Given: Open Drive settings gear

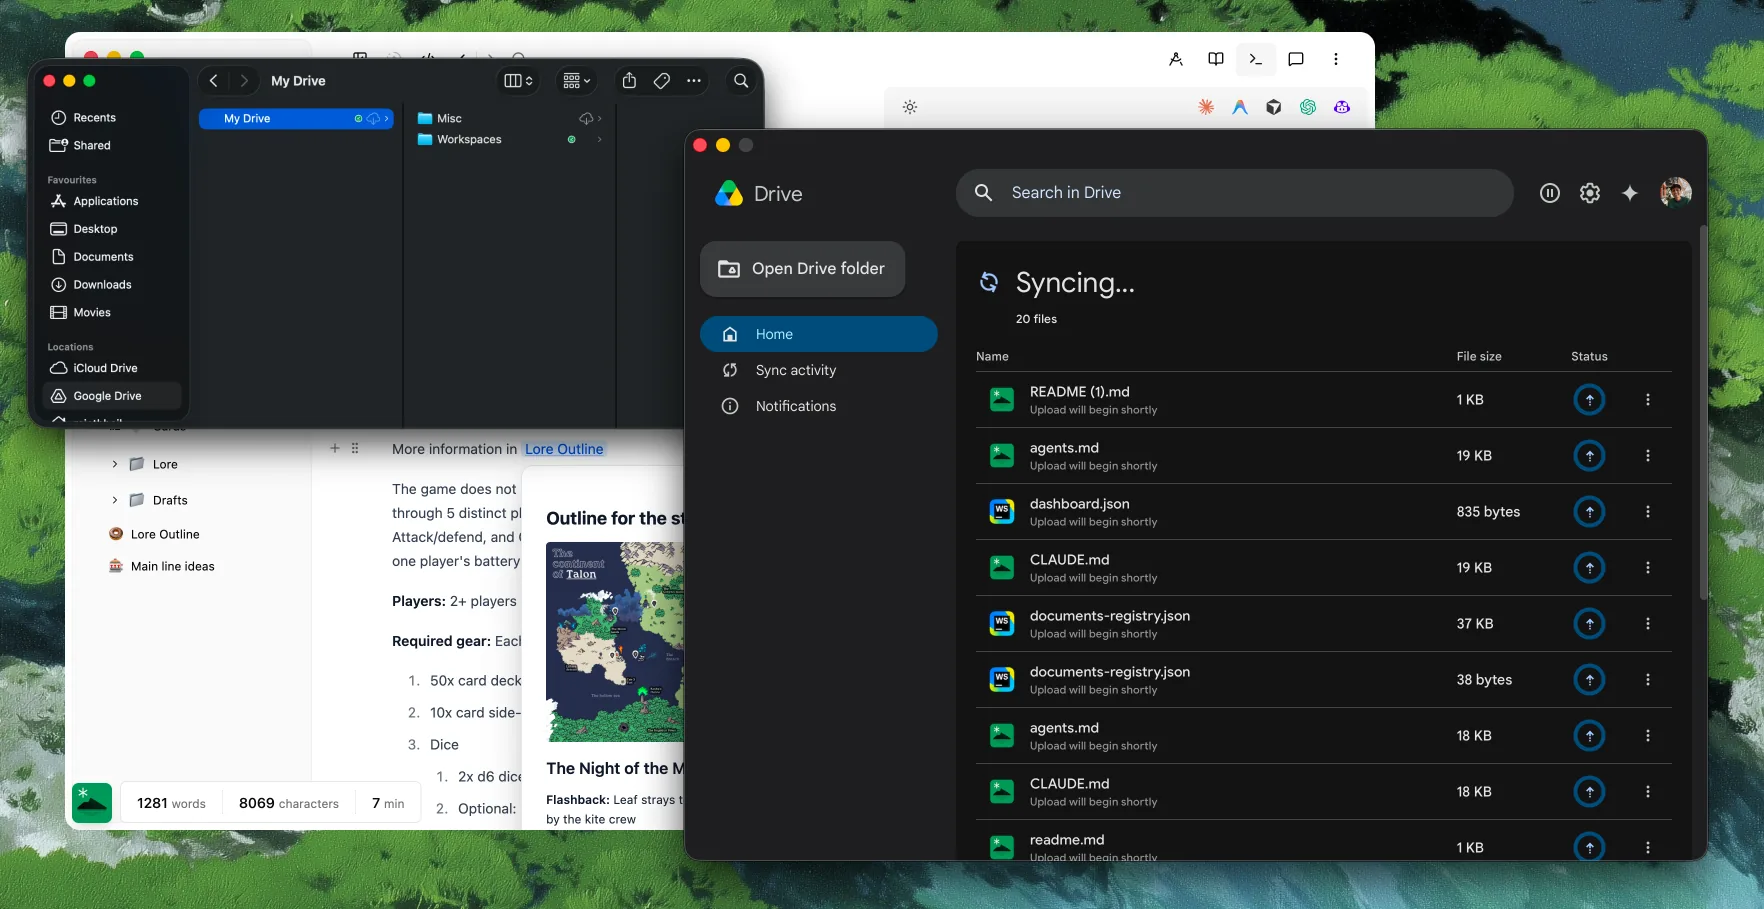Looking at the screenshot, I should click(1589, 193).
